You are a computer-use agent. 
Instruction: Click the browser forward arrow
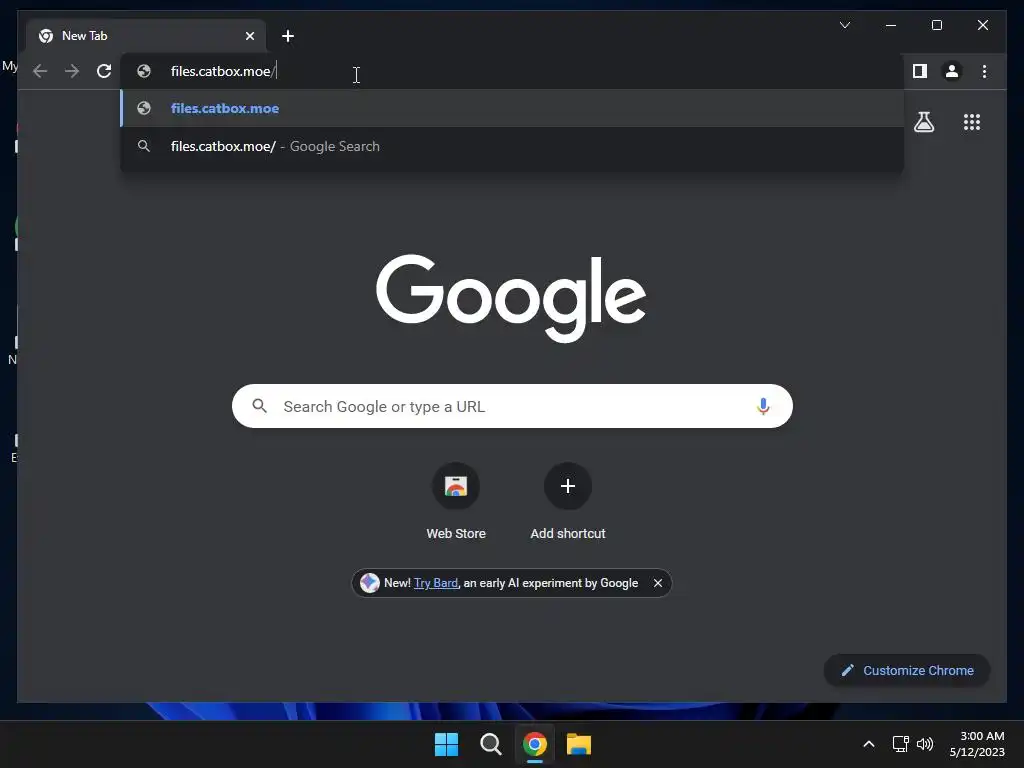(x=72, y=71)
